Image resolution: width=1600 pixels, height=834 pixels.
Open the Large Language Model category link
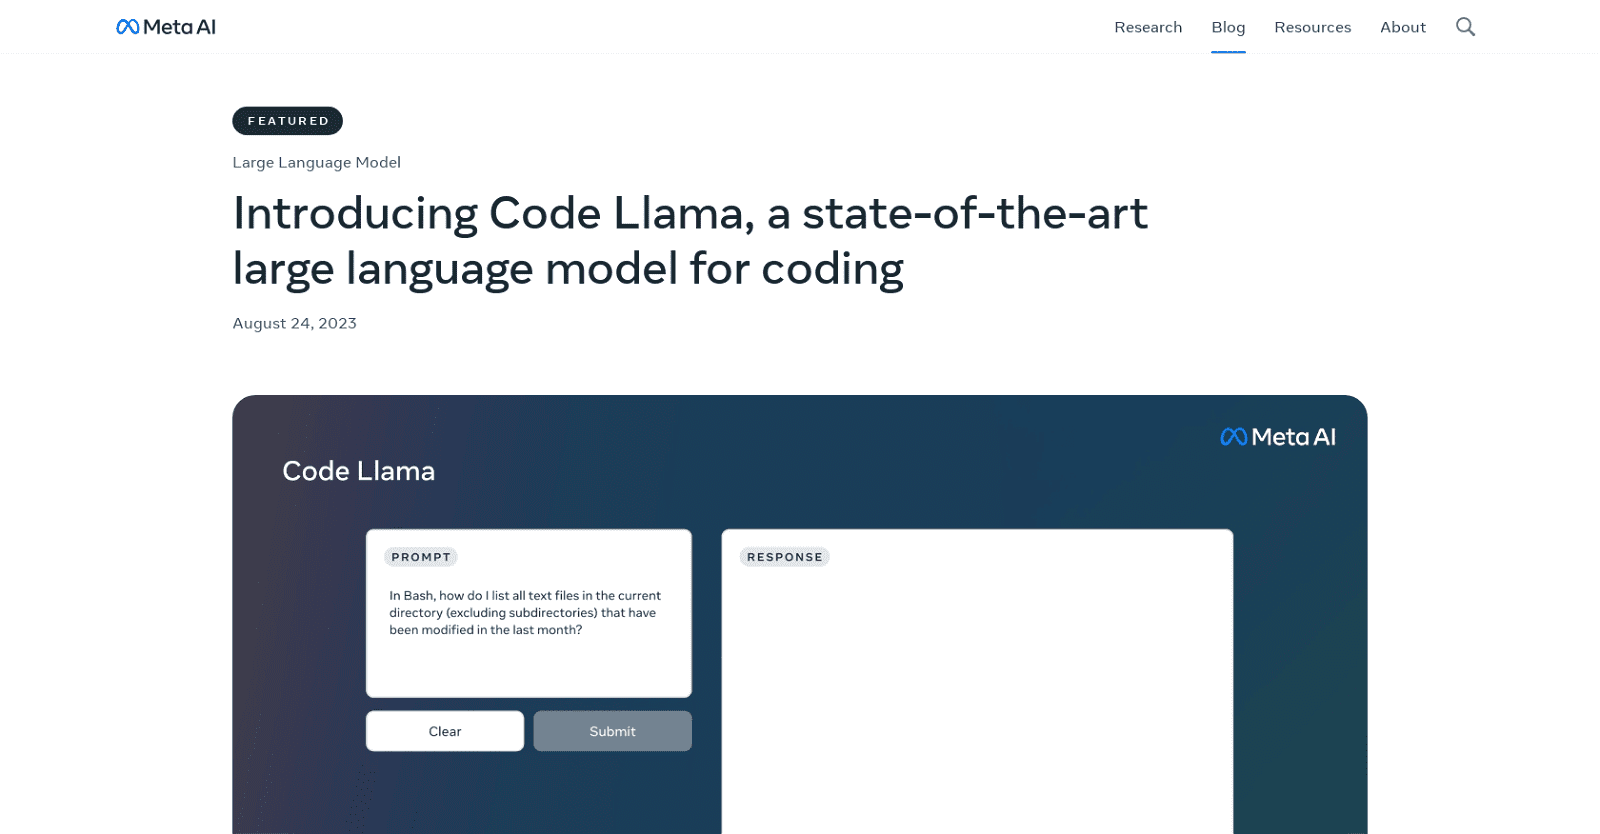(x=316, y=161)
